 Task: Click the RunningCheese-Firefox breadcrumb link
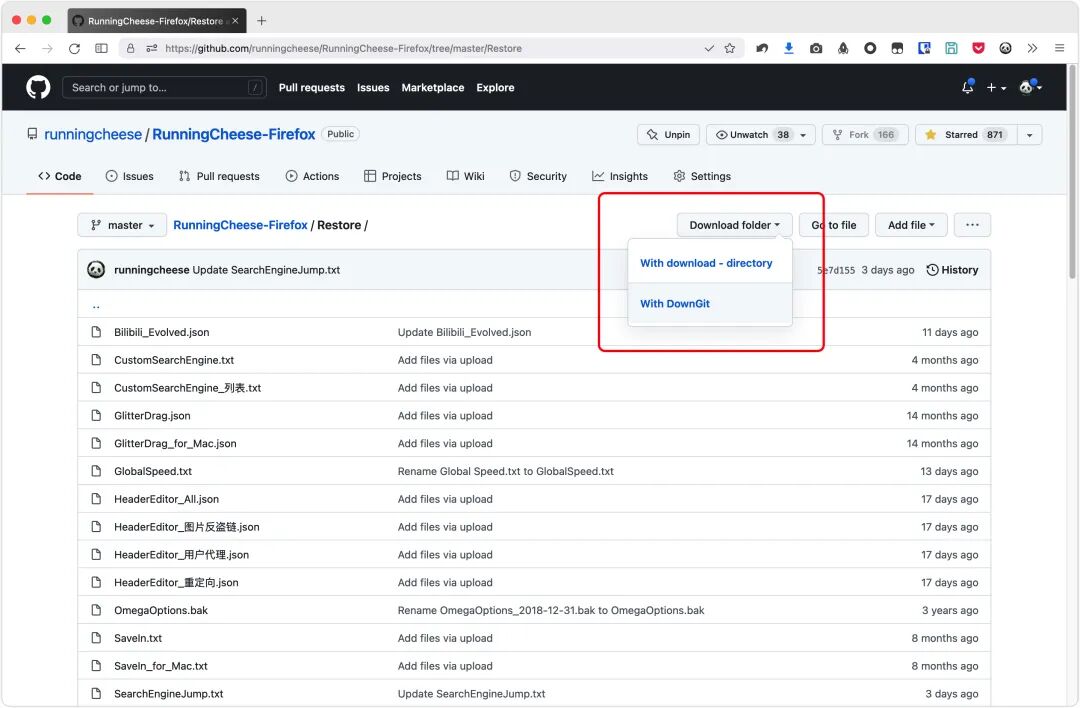[x=240, y=225]
